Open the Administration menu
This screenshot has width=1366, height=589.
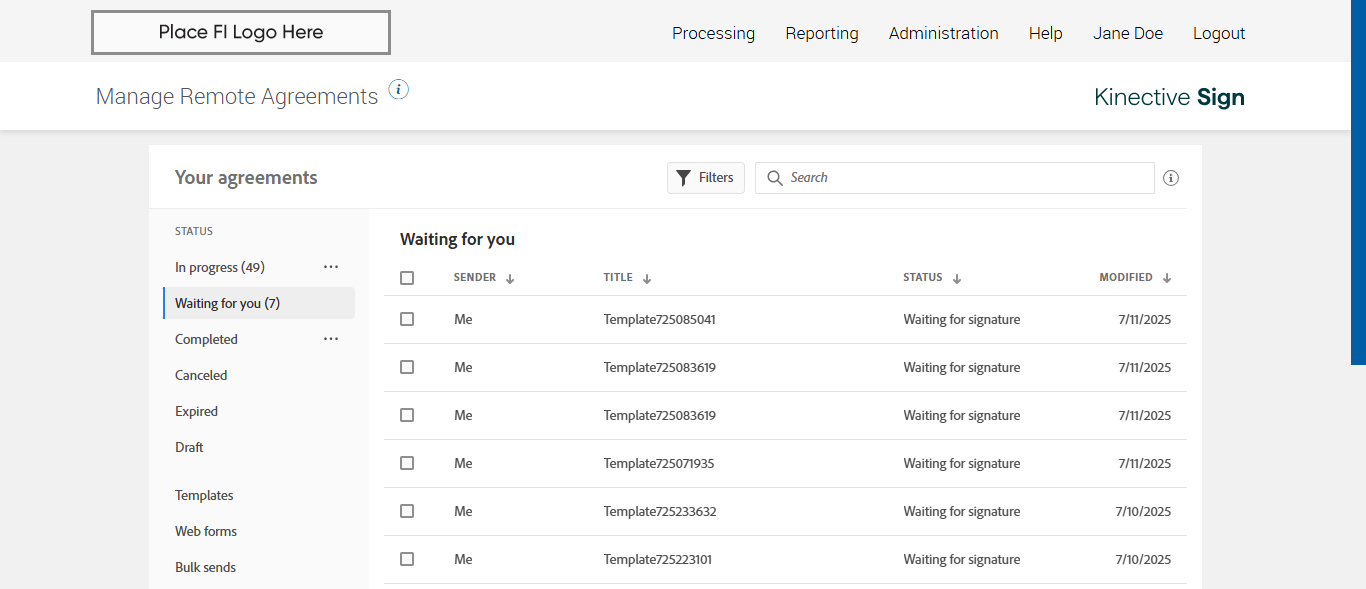943,33
